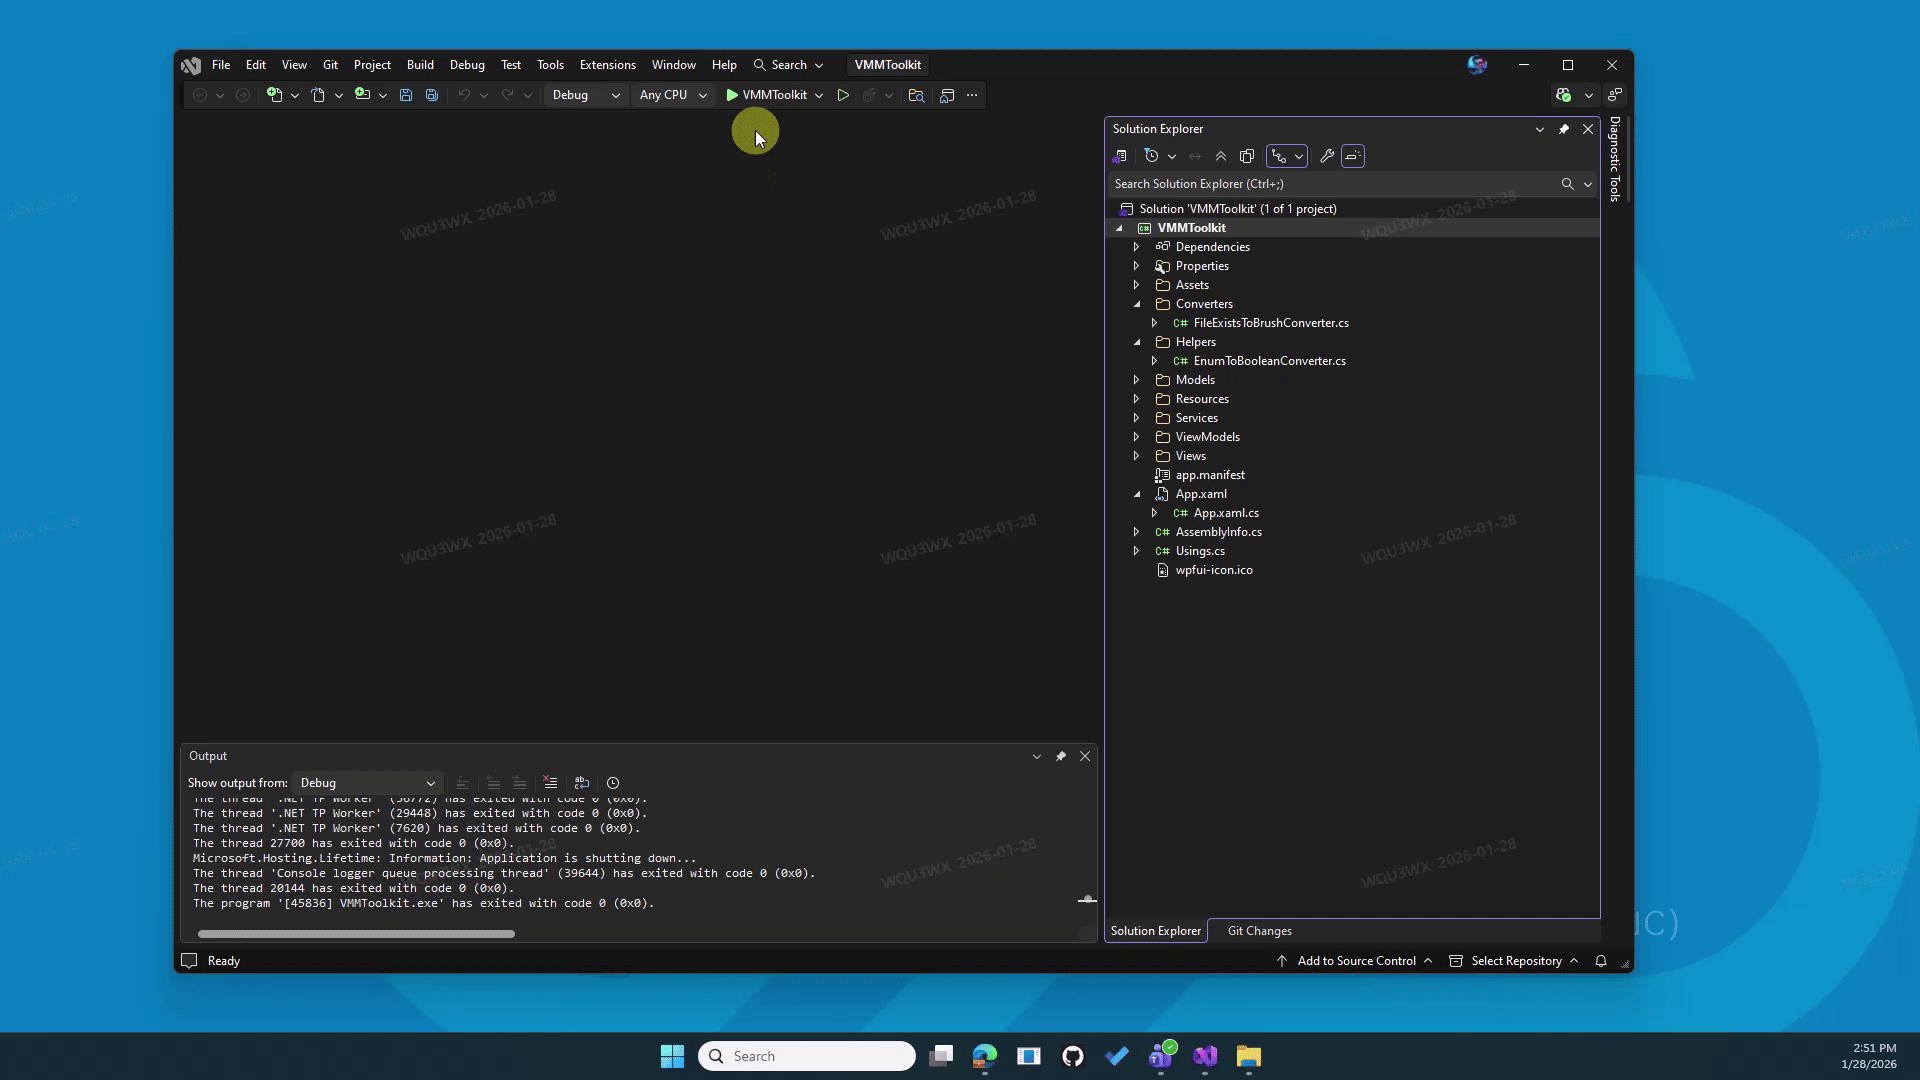
Task: Switch to the Git Changes tab
Action: tap(1259, 930)
